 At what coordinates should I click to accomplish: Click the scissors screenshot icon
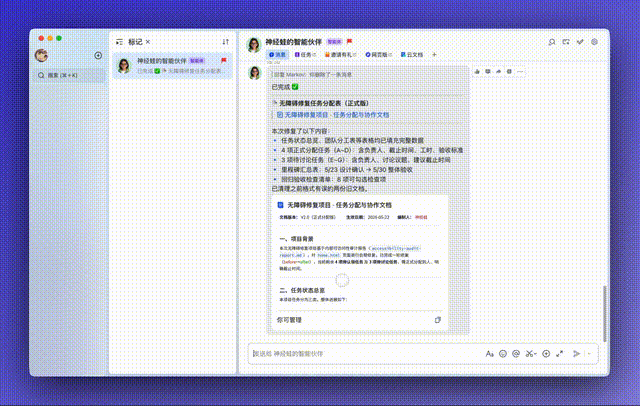point(530,354)
